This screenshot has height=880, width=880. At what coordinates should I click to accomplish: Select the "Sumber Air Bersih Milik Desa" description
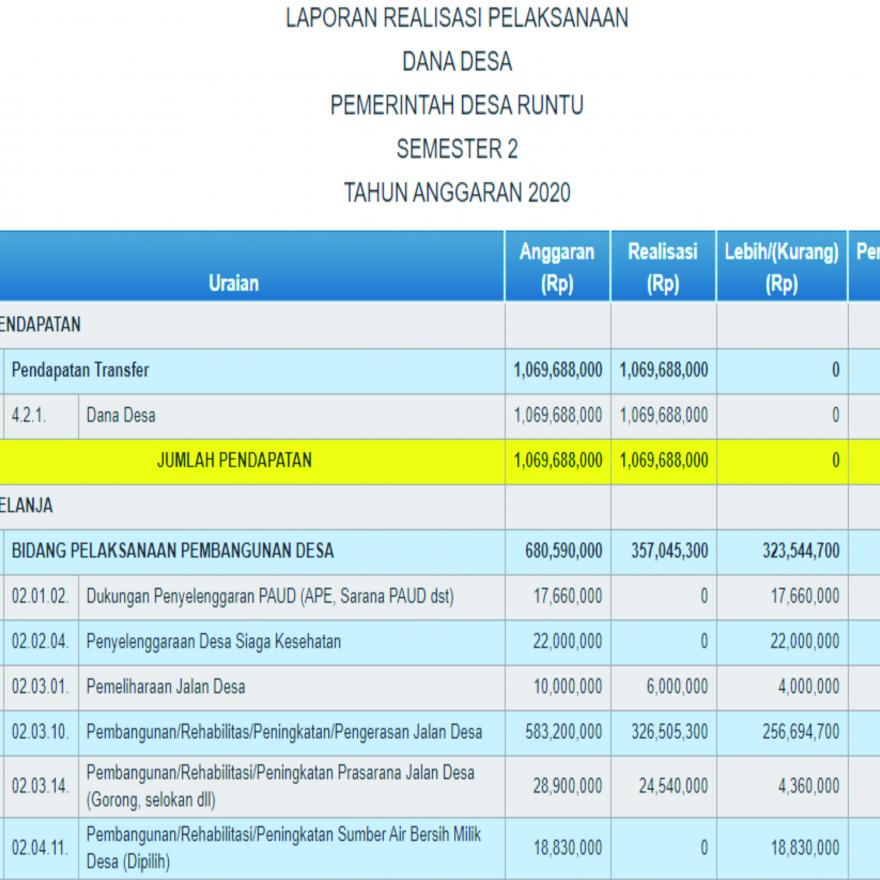[283, 848]
